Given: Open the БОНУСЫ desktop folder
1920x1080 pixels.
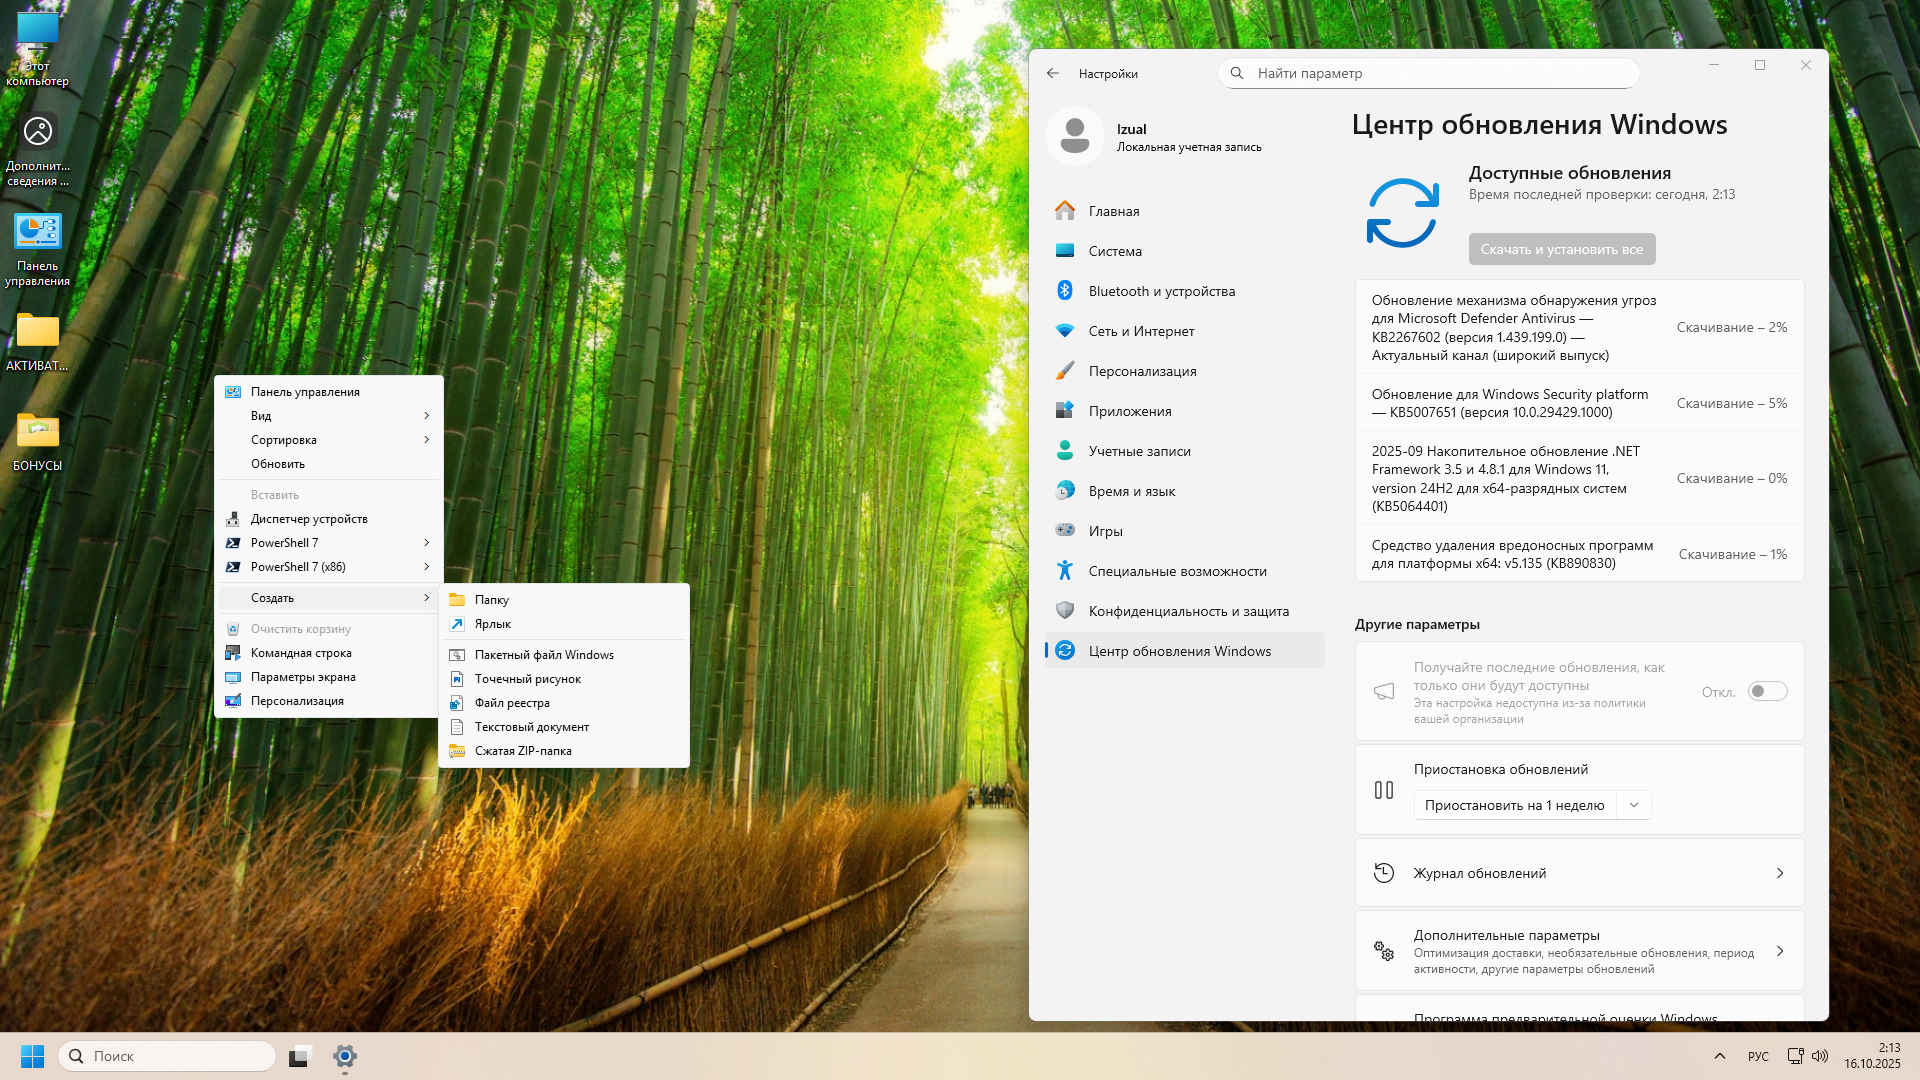Looking at the screenshot, I should (38, 431).
